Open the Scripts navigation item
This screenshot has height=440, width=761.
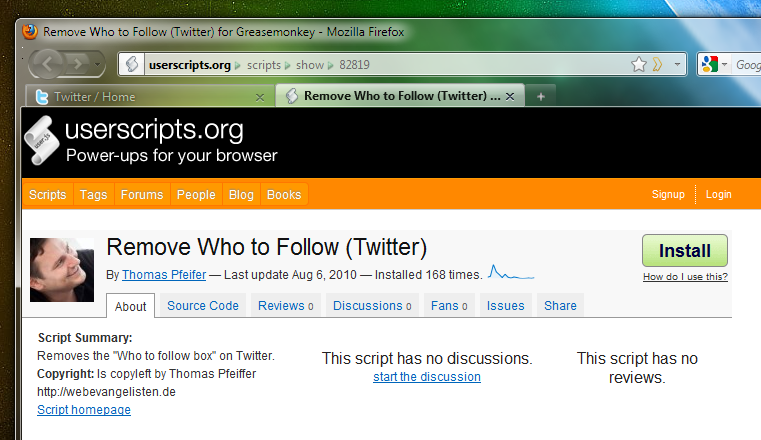coord(48,195)
